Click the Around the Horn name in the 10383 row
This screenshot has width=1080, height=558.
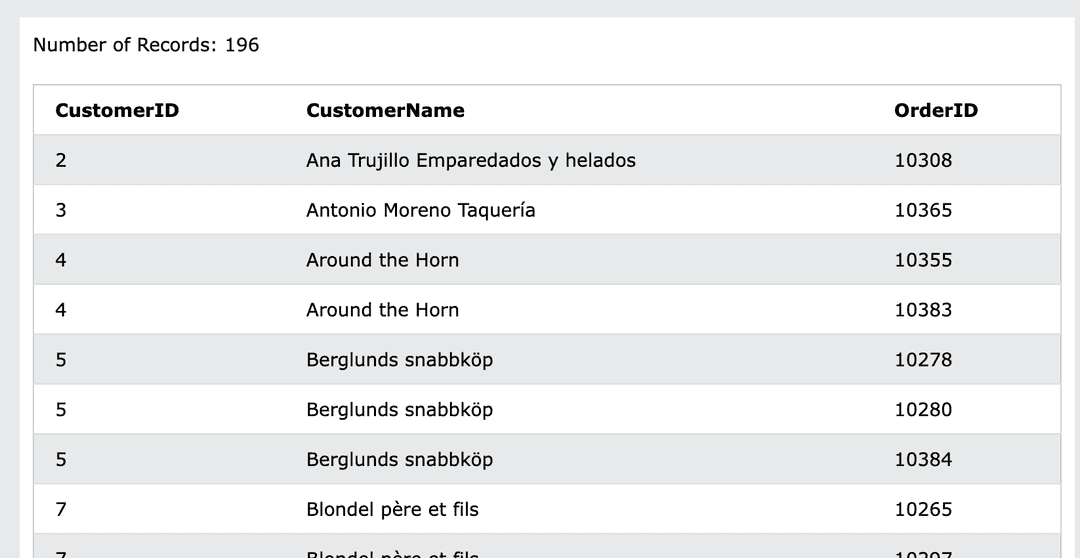(x=383, y=310)
